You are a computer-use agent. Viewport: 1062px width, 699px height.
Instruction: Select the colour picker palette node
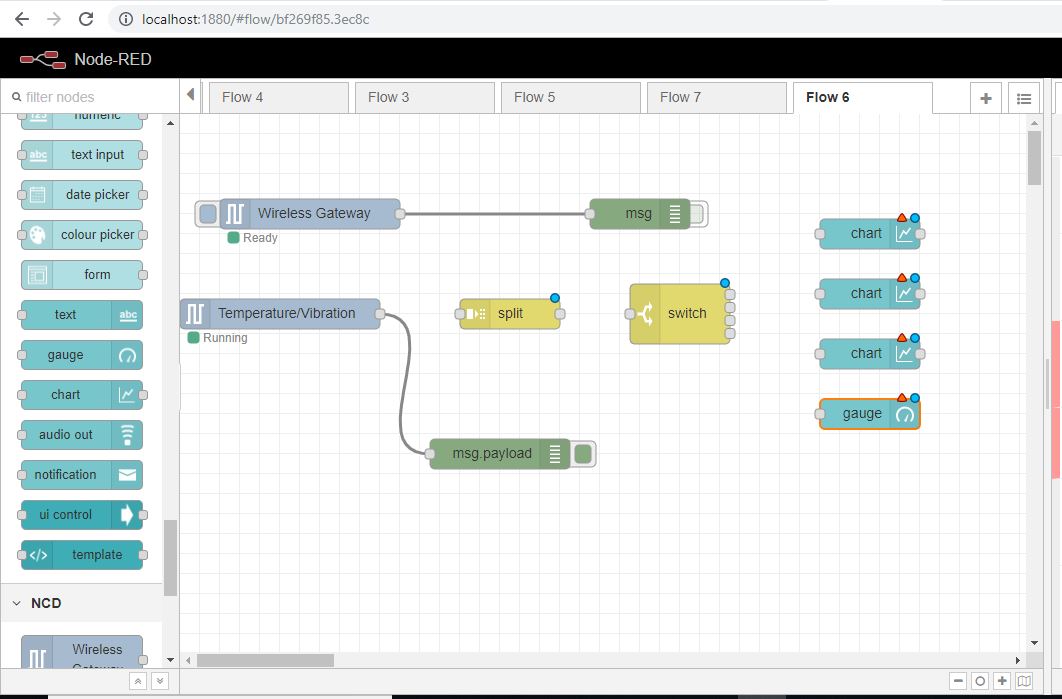point(81,235)
